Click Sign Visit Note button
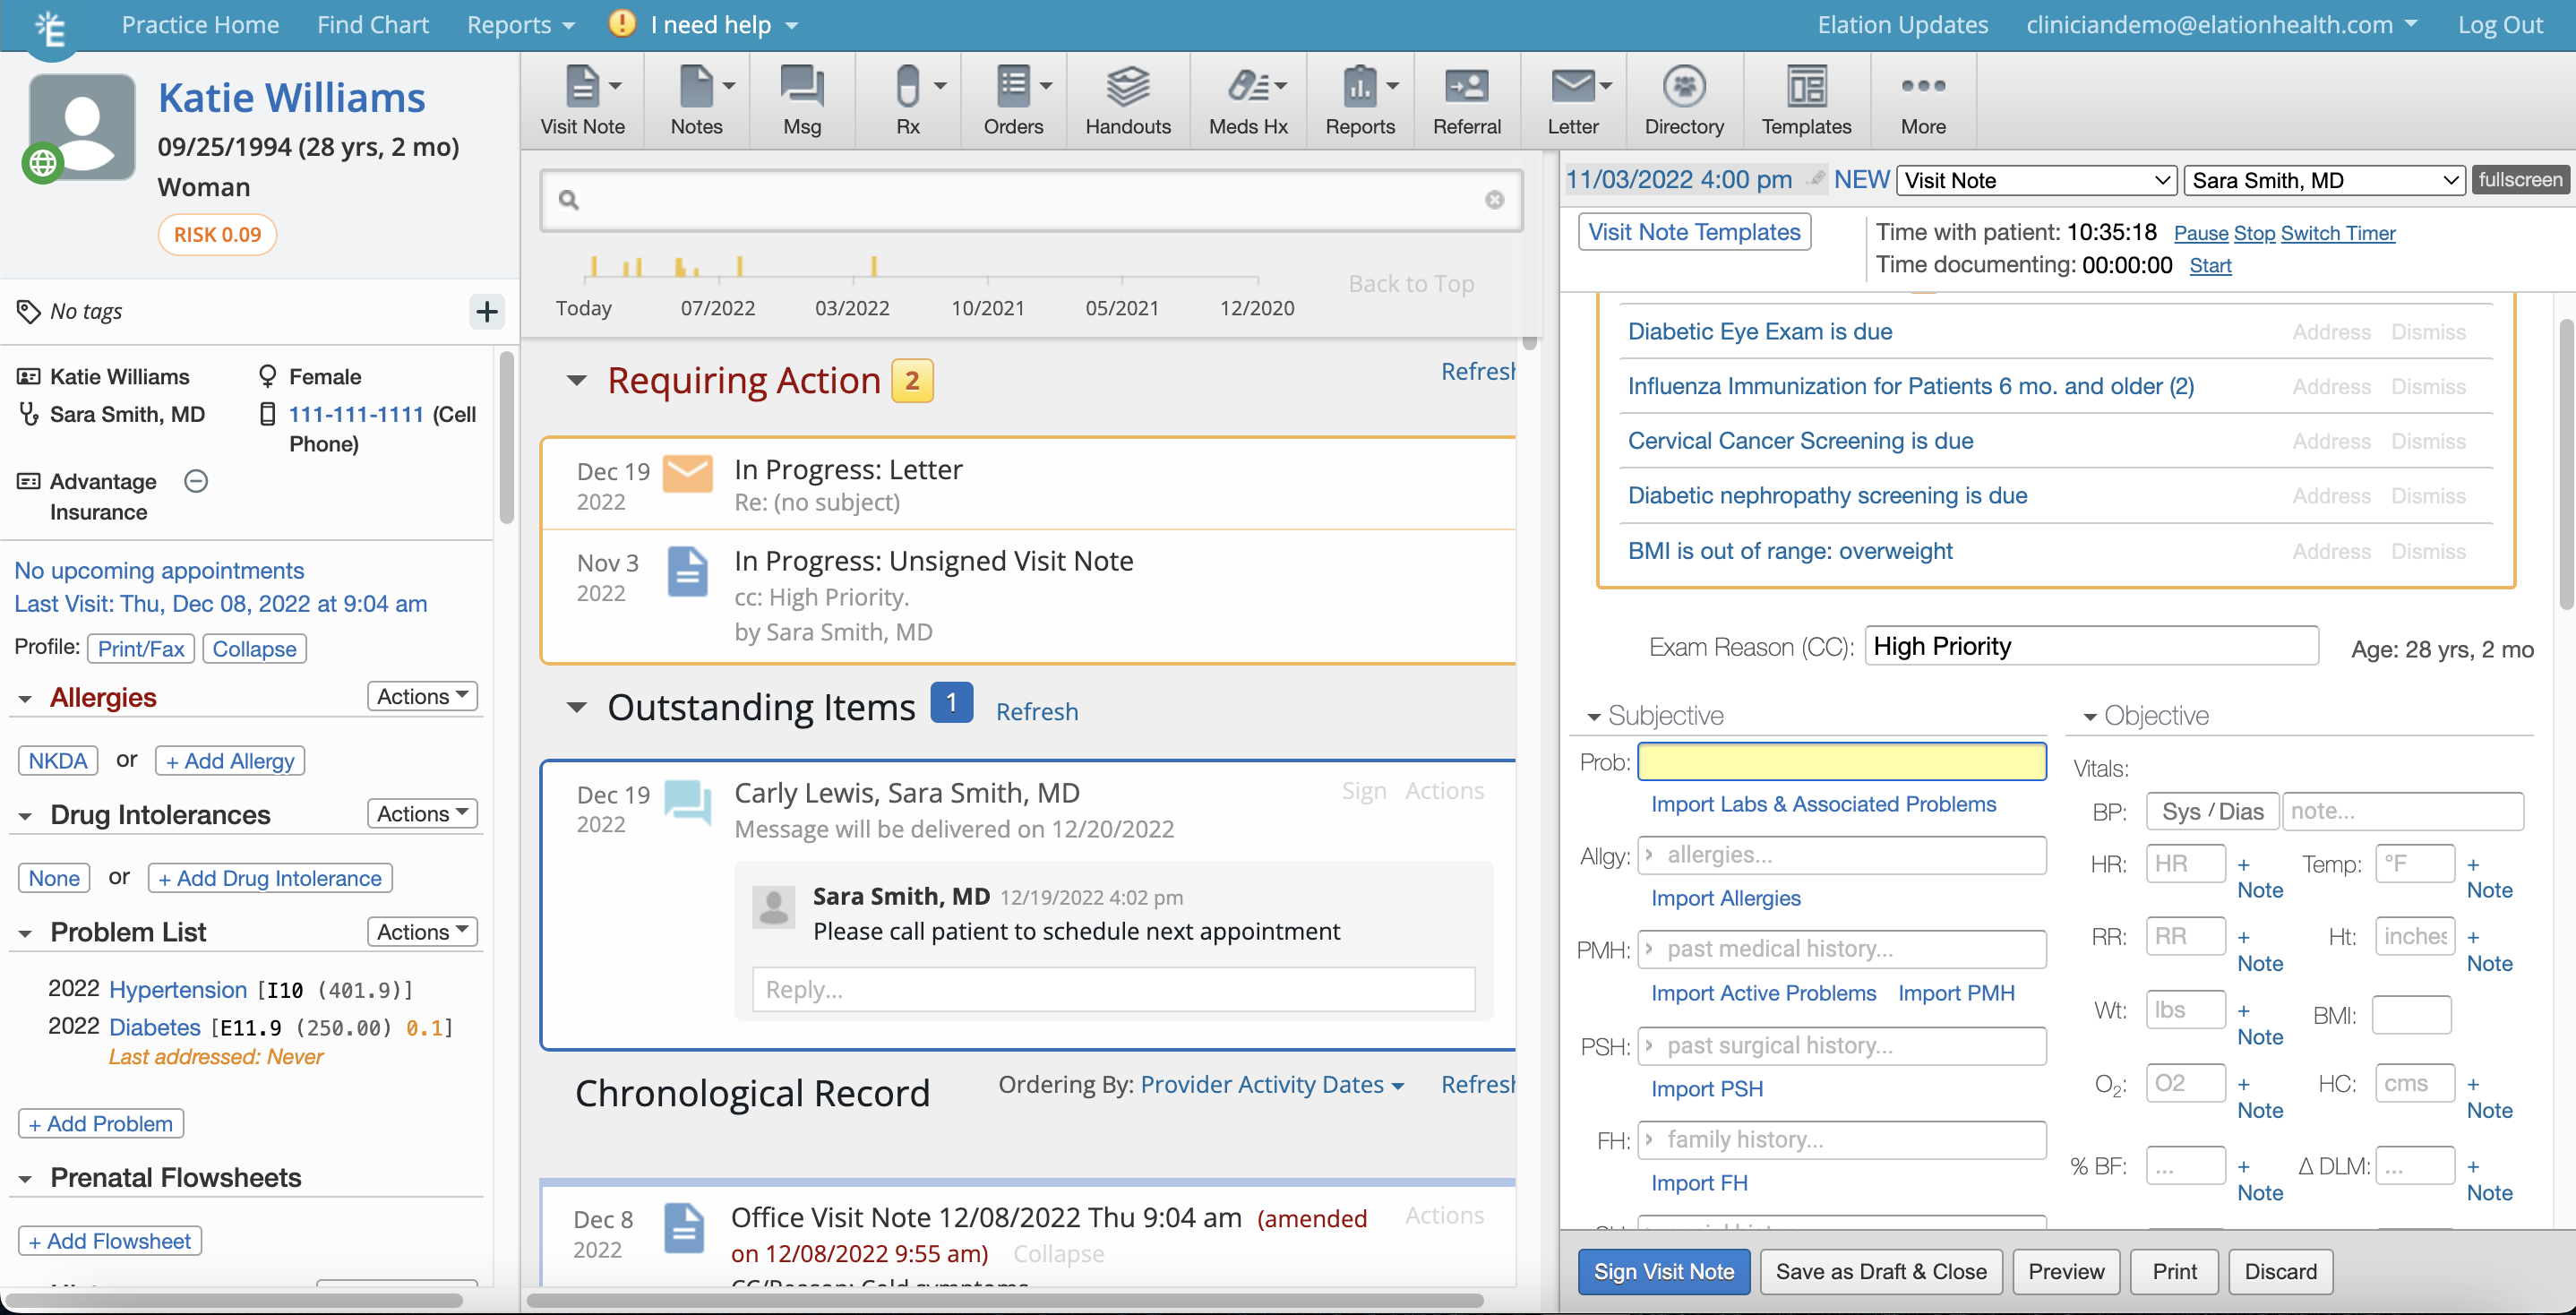This screenshot has height=1315, width=2576. click(1662, 1271)
